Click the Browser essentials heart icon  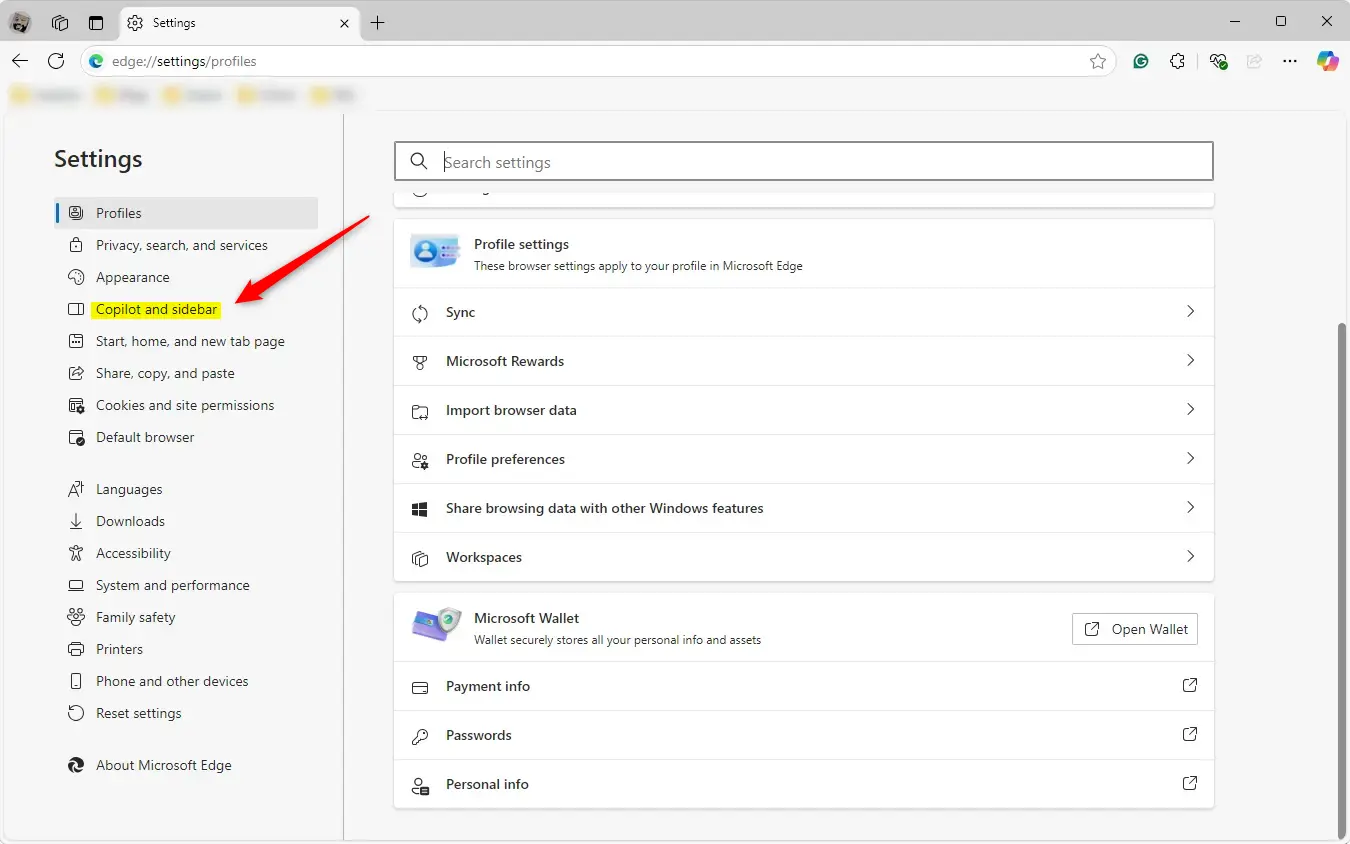click(x=1217, y=61)
